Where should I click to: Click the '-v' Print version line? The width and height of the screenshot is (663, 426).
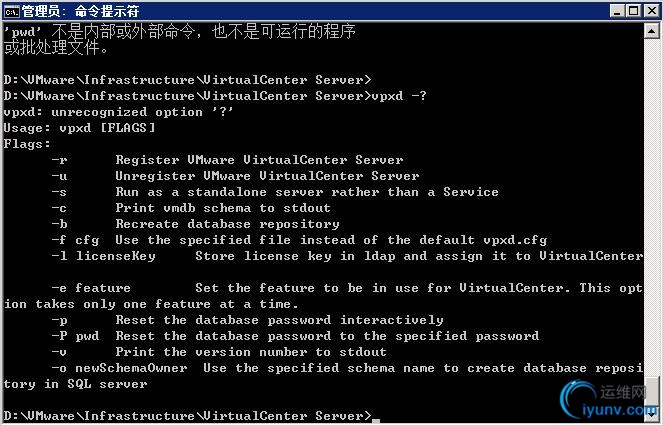(219, 352)
